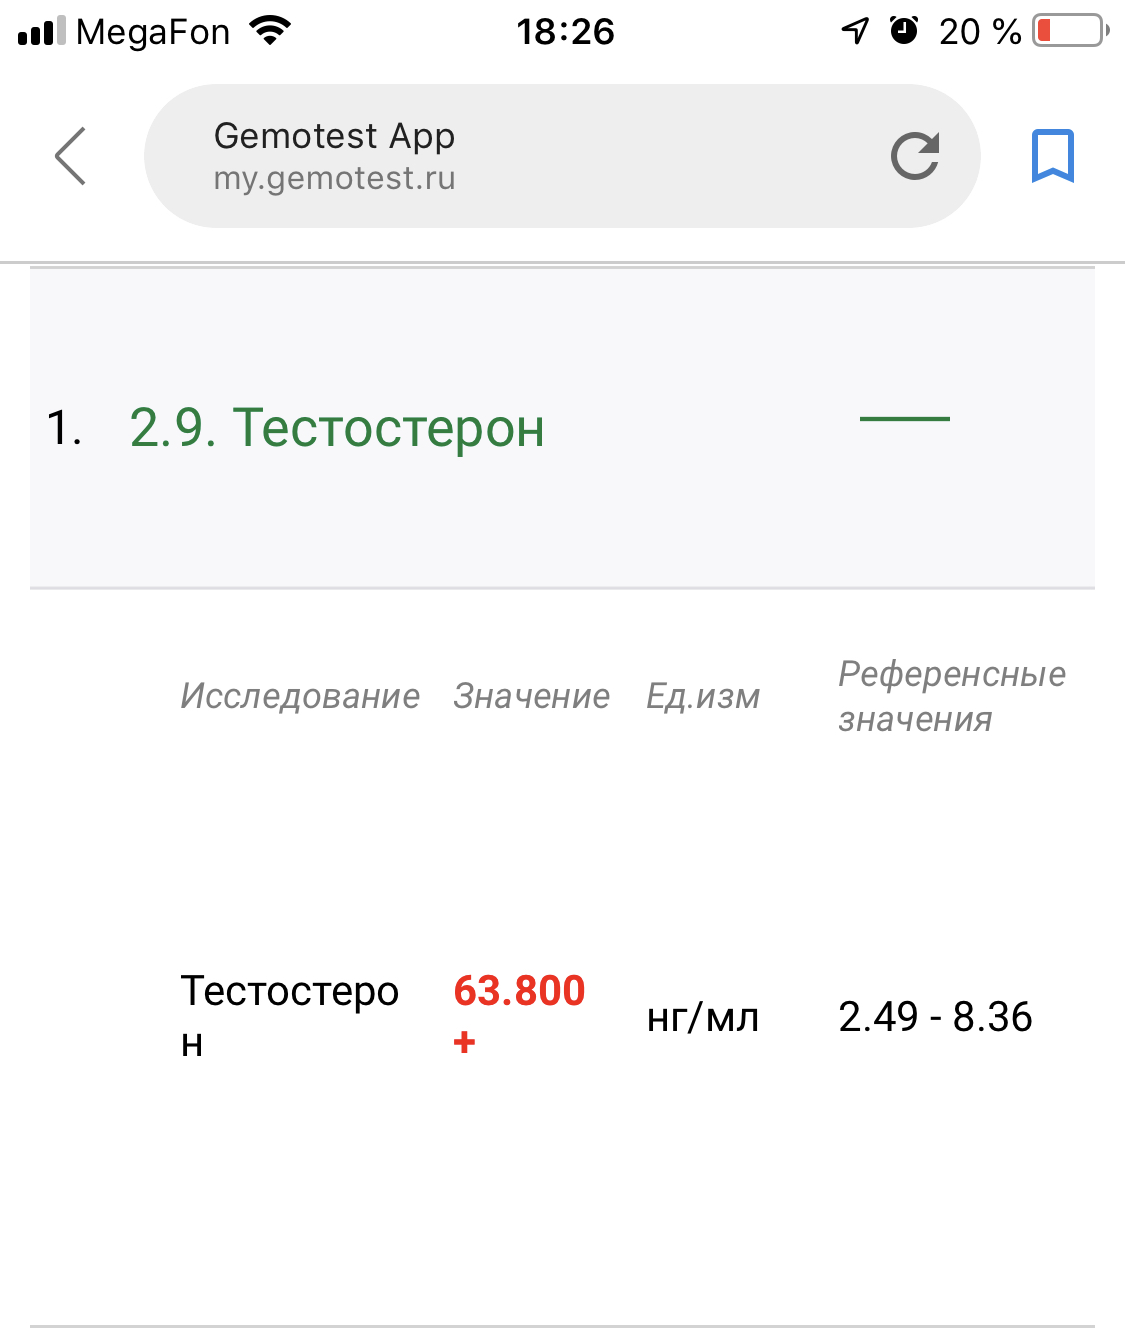Tap the Исследование column header
The image size is (1125, 1337).
pyautogui.click(x=300, y=696)
